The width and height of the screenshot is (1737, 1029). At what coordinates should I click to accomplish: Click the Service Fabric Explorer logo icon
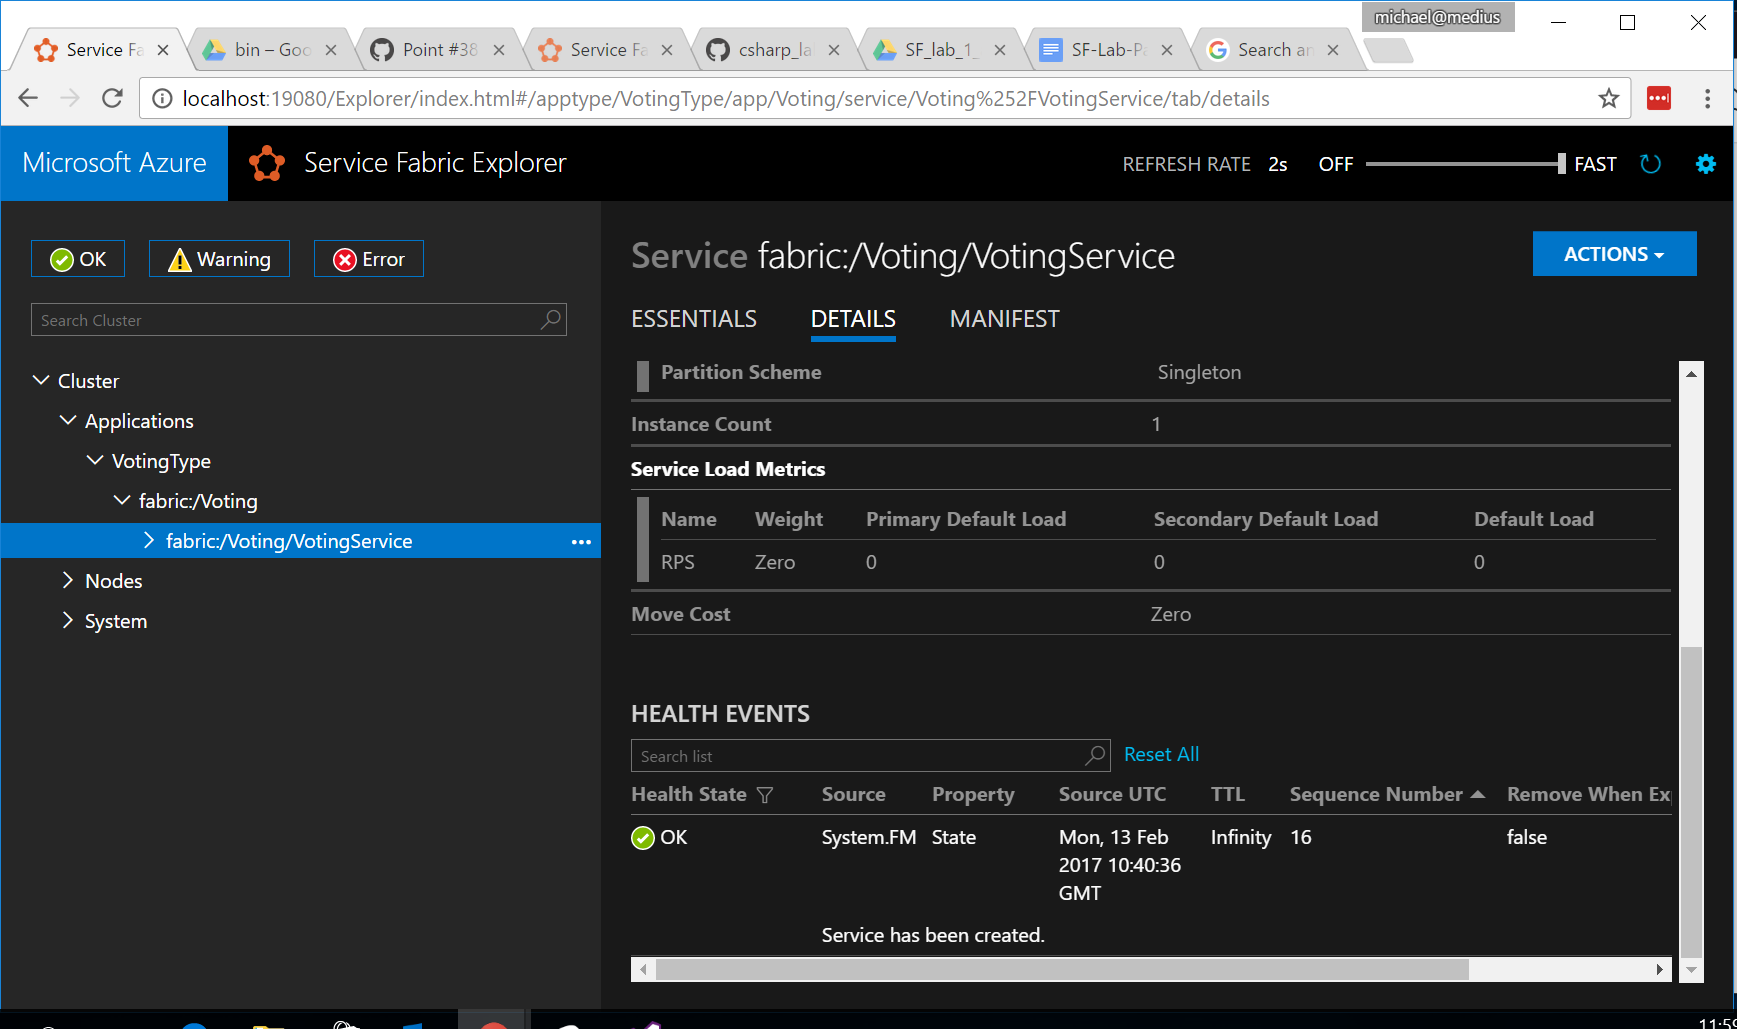267,163
